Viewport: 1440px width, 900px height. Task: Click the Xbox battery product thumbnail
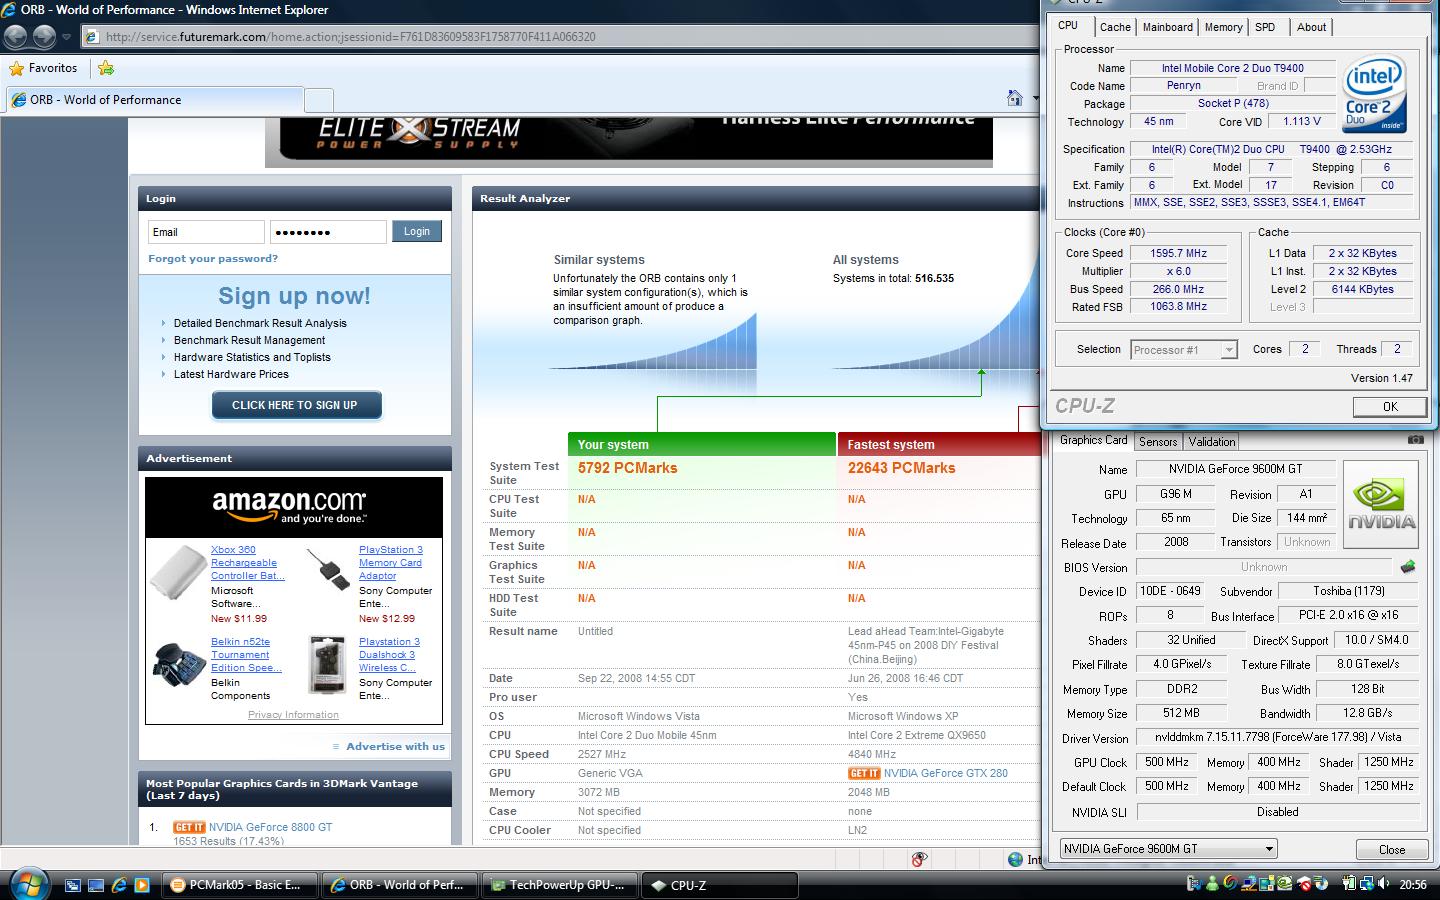click(178, 573)
